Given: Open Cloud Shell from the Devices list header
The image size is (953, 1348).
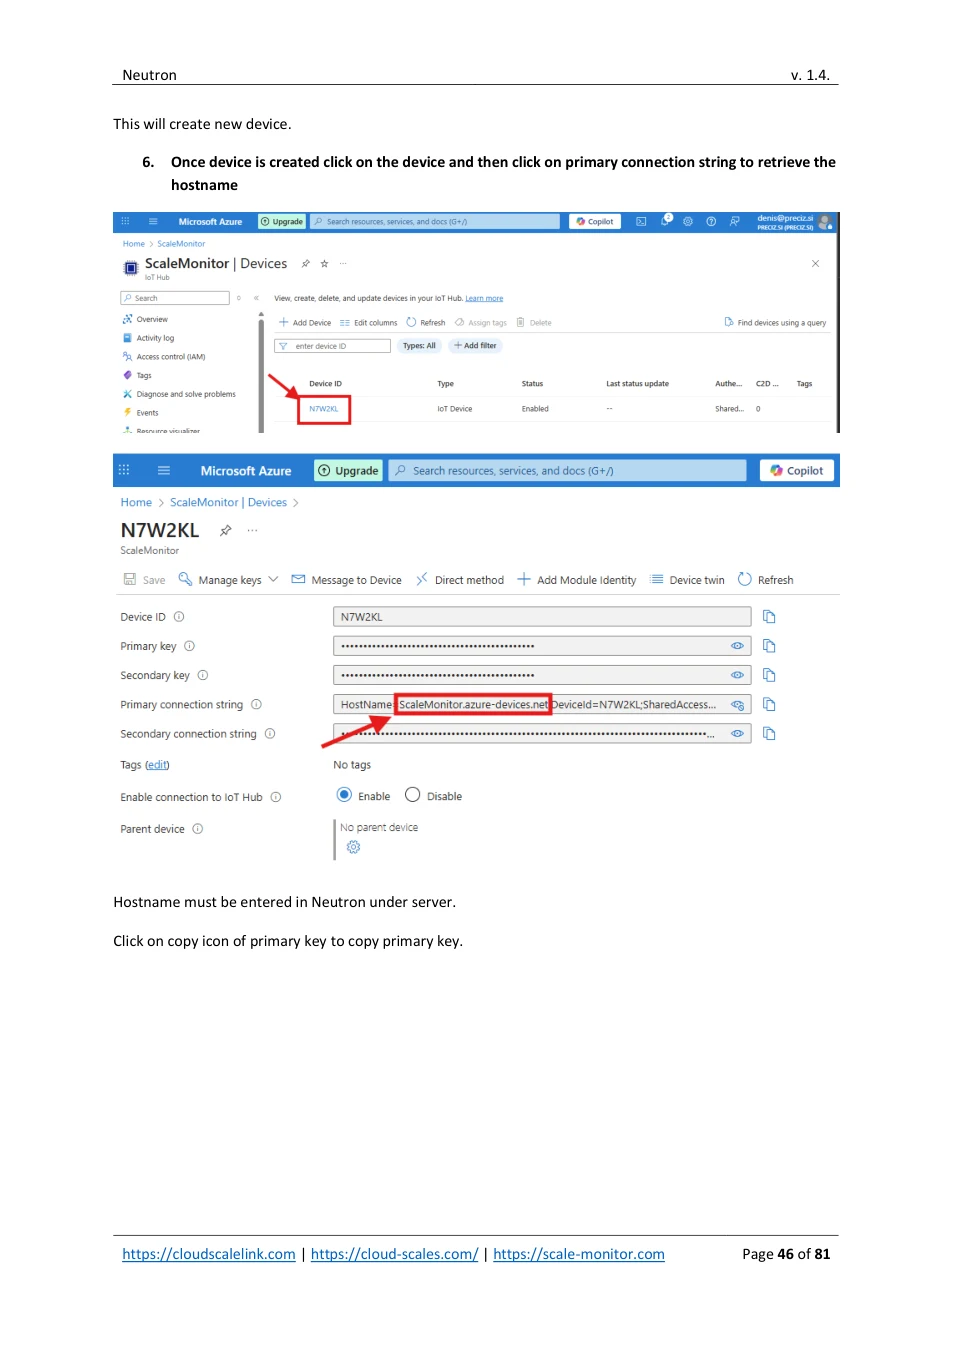Looking at the screenshot, I should tap(641, 222).
